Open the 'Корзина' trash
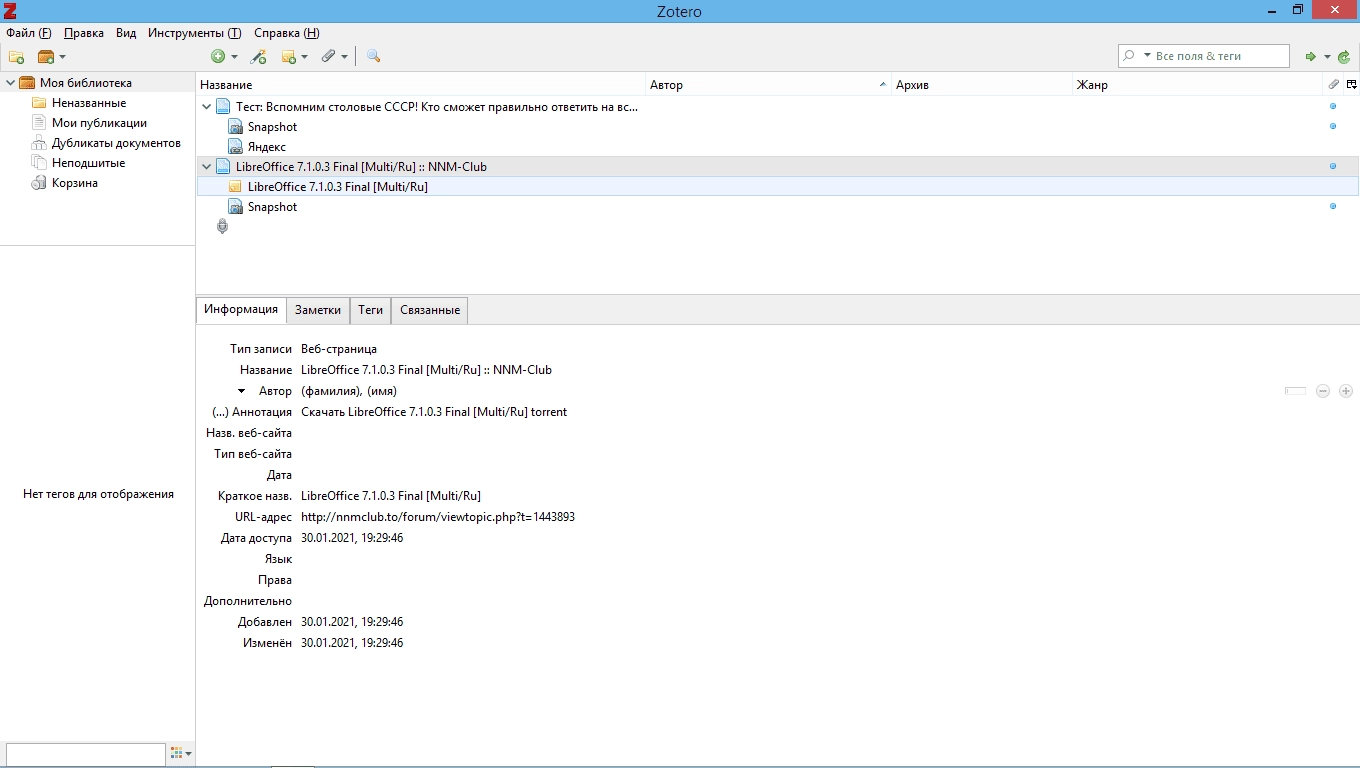The height and width of the screenshot is (768, 1360). pyautogui.click(x=75, y=183)
